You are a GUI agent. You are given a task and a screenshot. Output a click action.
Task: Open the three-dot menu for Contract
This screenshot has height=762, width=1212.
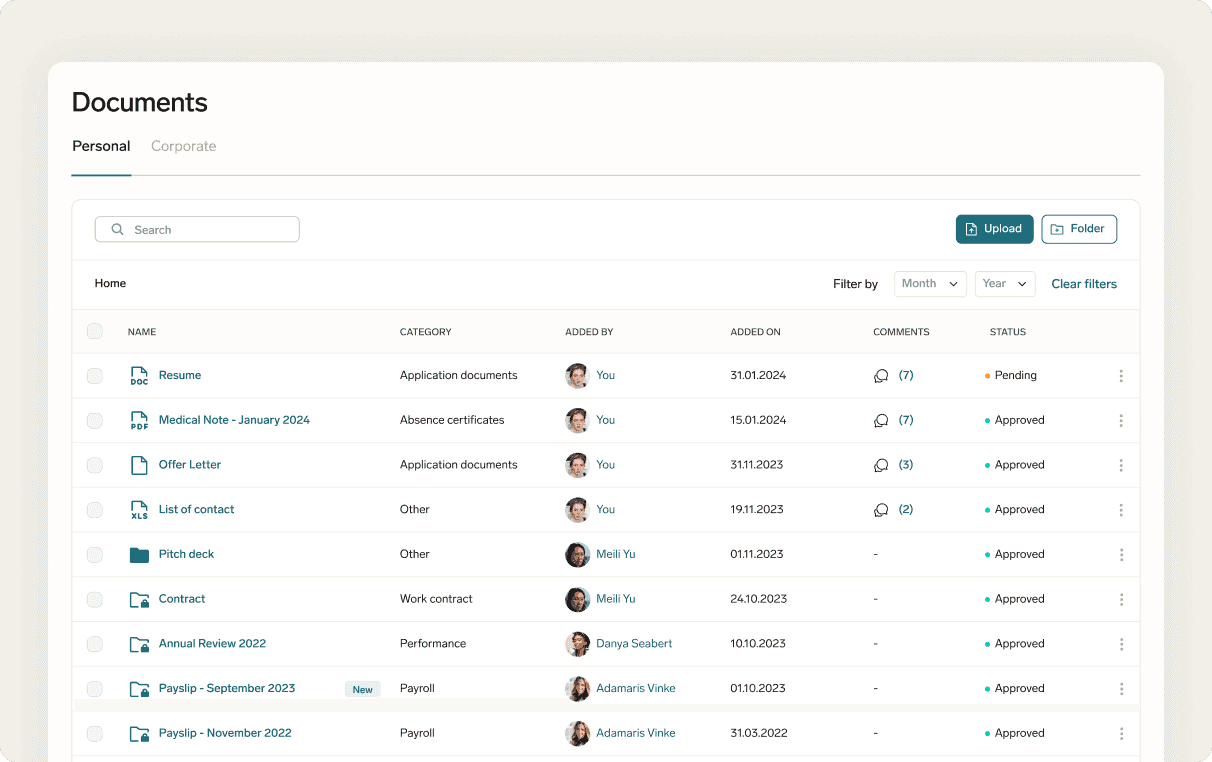1121,600
